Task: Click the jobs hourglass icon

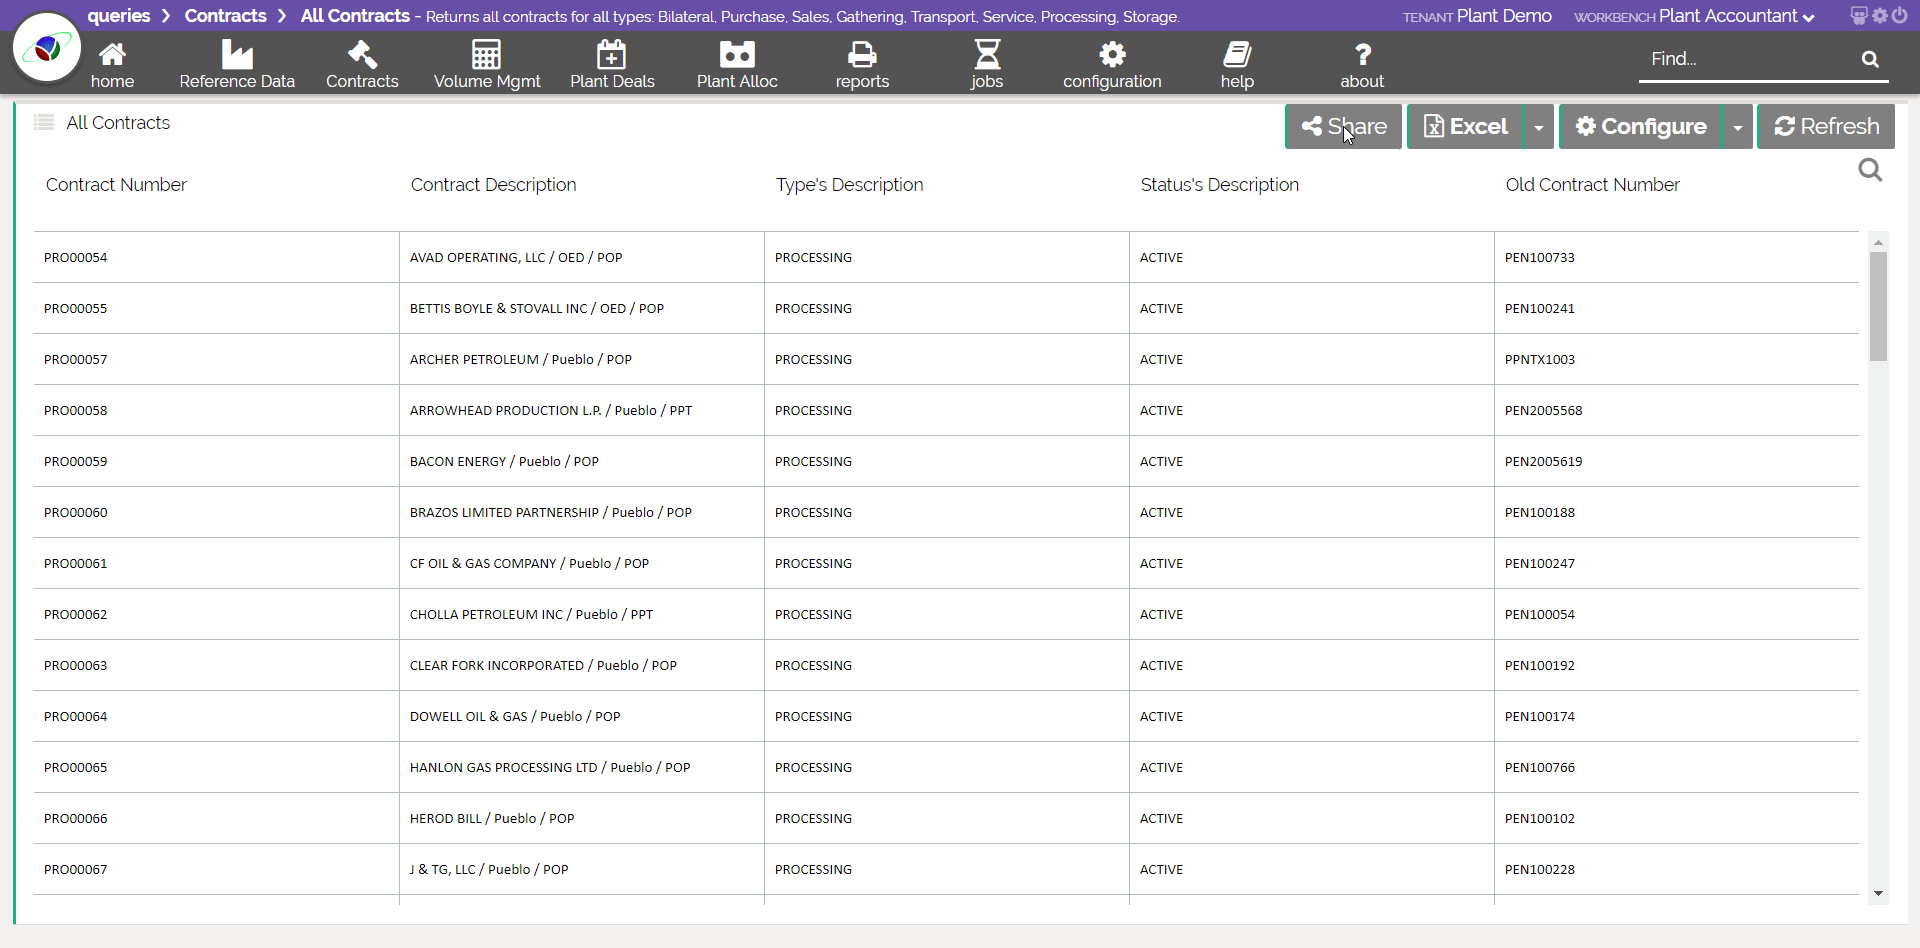Action: point(986,54)
